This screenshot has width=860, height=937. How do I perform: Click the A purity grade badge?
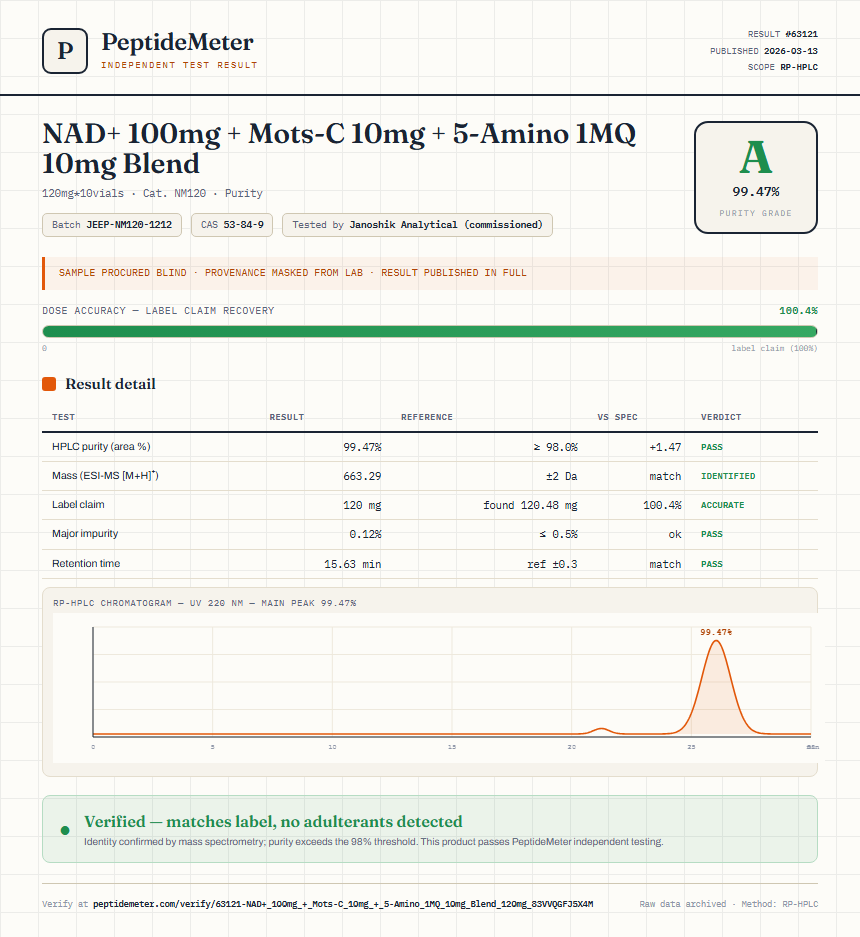(755, 177)
